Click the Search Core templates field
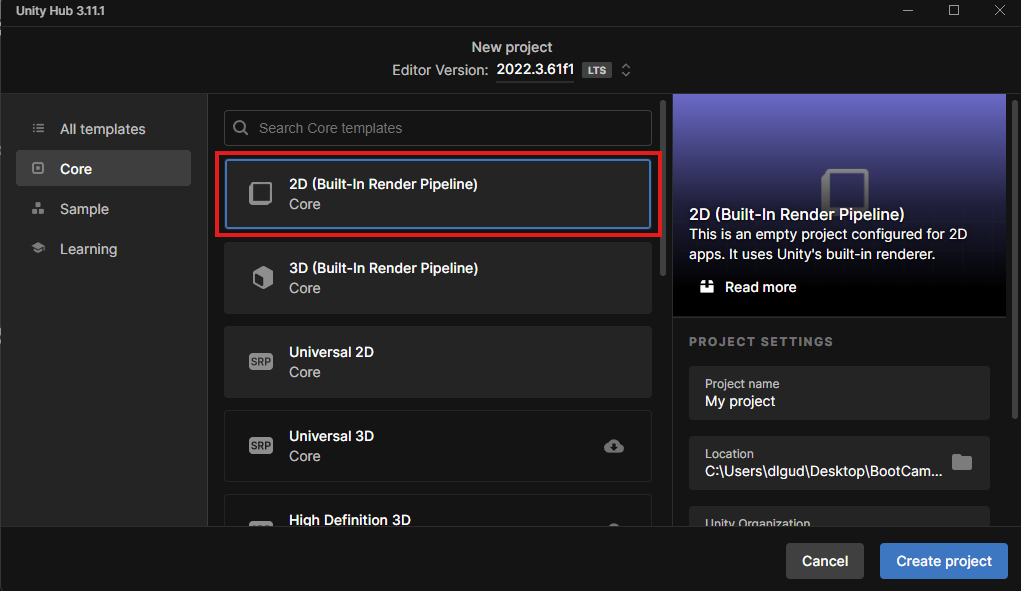The image size is (1021, 591). (438, 128)
